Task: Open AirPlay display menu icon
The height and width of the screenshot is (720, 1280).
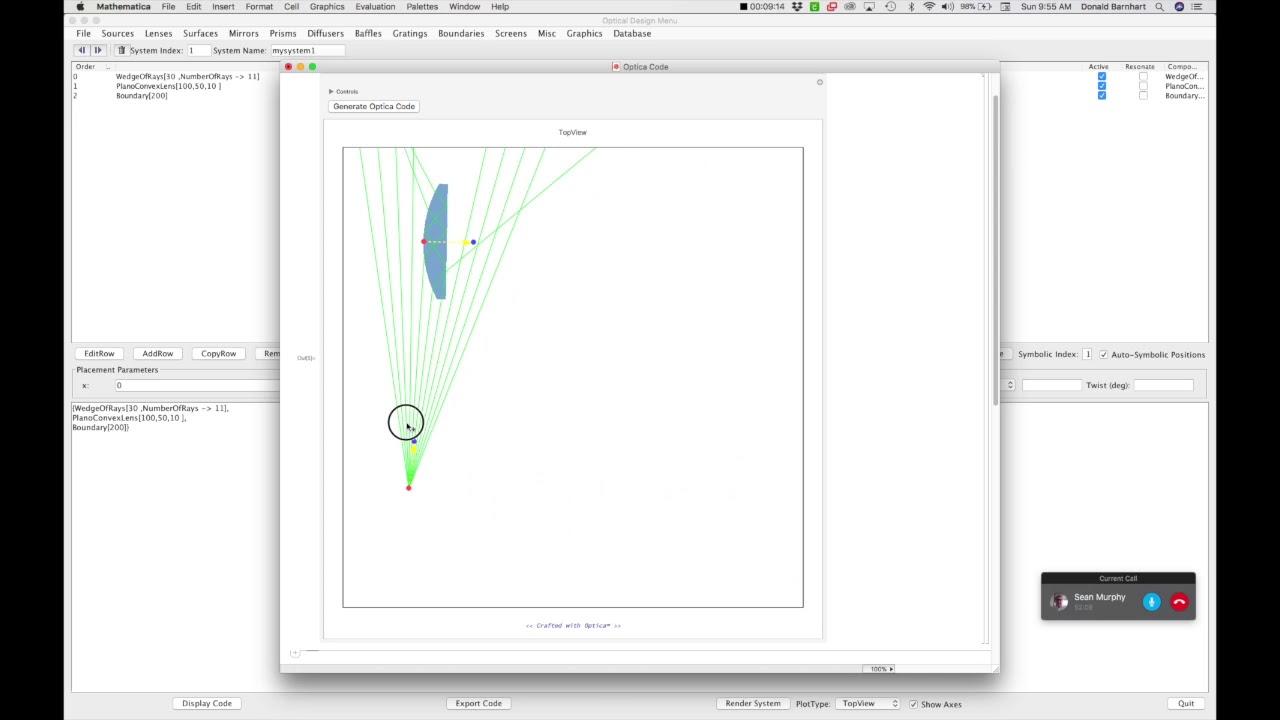Action: click(869, 7)
